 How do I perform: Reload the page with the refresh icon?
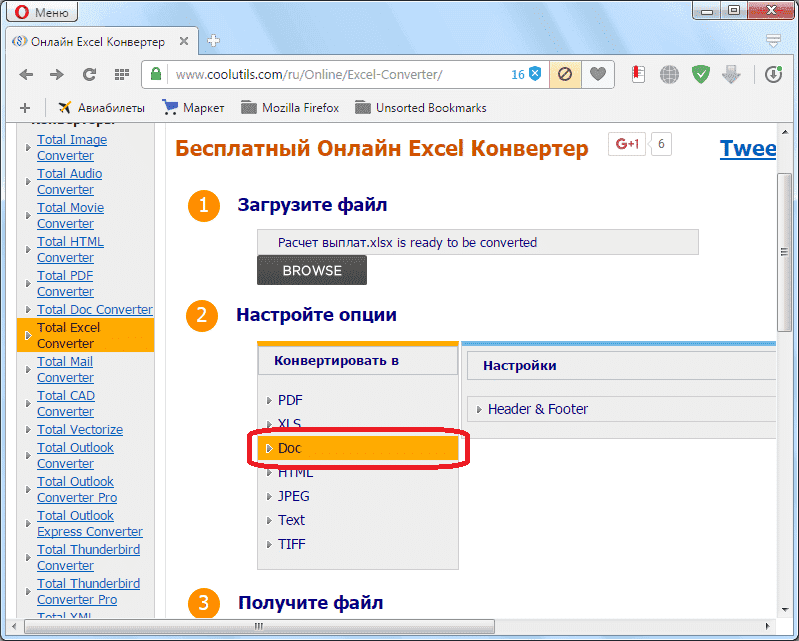(x=89, y=74)
